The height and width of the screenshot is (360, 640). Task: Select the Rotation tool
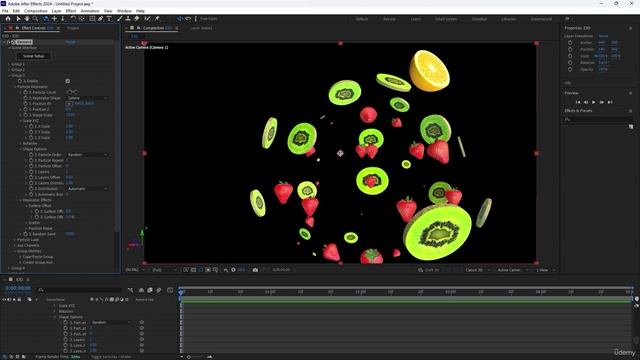pyautogui.click(x=73, y=19)
